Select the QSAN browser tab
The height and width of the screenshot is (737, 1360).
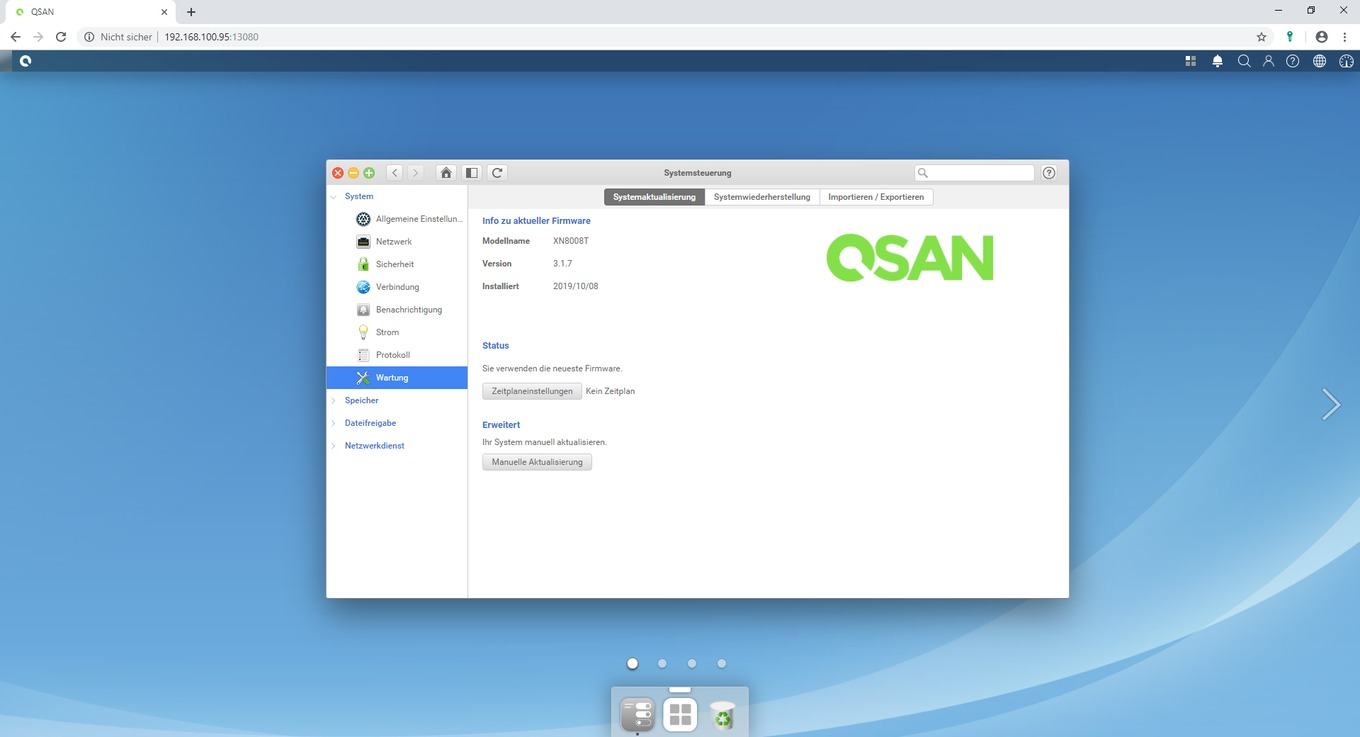[x=92, y=12]
